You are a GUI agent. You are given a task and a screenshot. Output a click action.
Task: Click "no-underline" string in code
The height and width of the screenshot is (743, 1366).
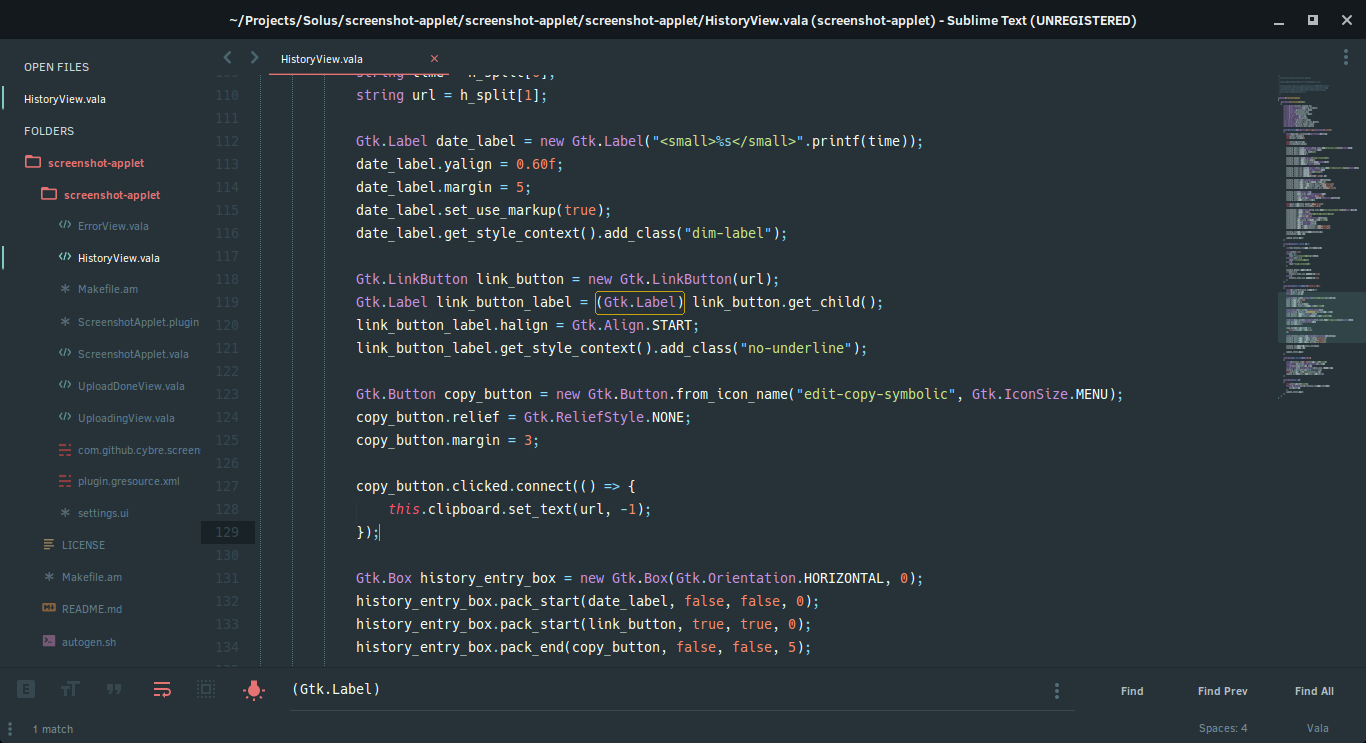795,348
